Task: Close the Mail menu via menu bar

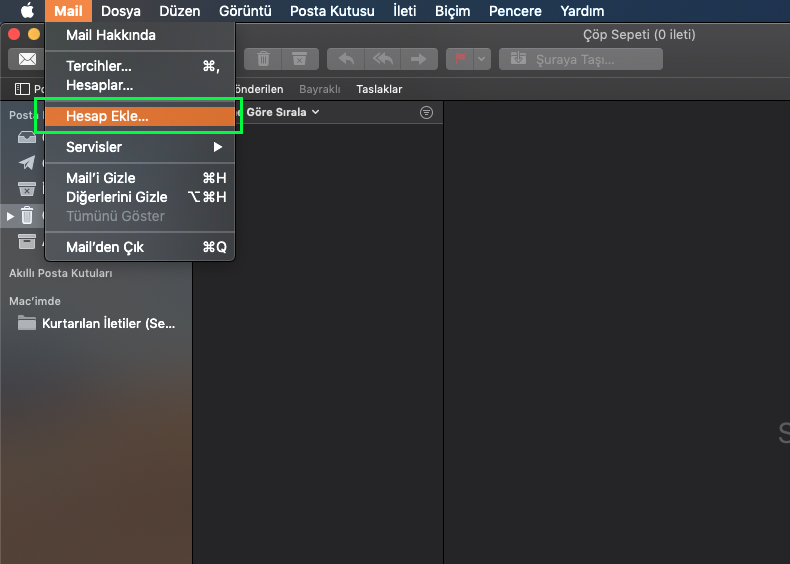Action: tap(68, 11)
